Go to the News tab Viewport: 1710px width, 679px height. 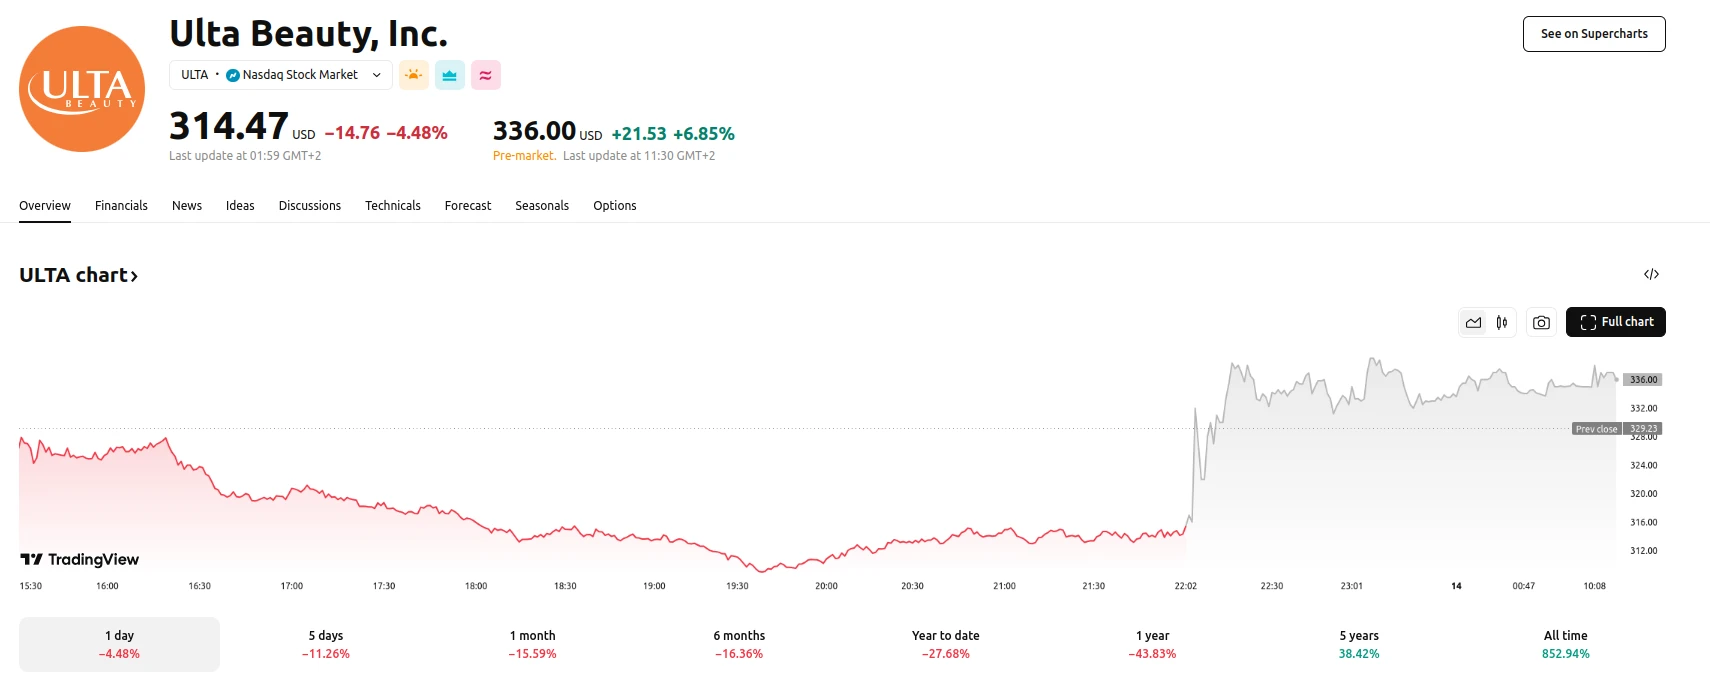pos(187,206)
